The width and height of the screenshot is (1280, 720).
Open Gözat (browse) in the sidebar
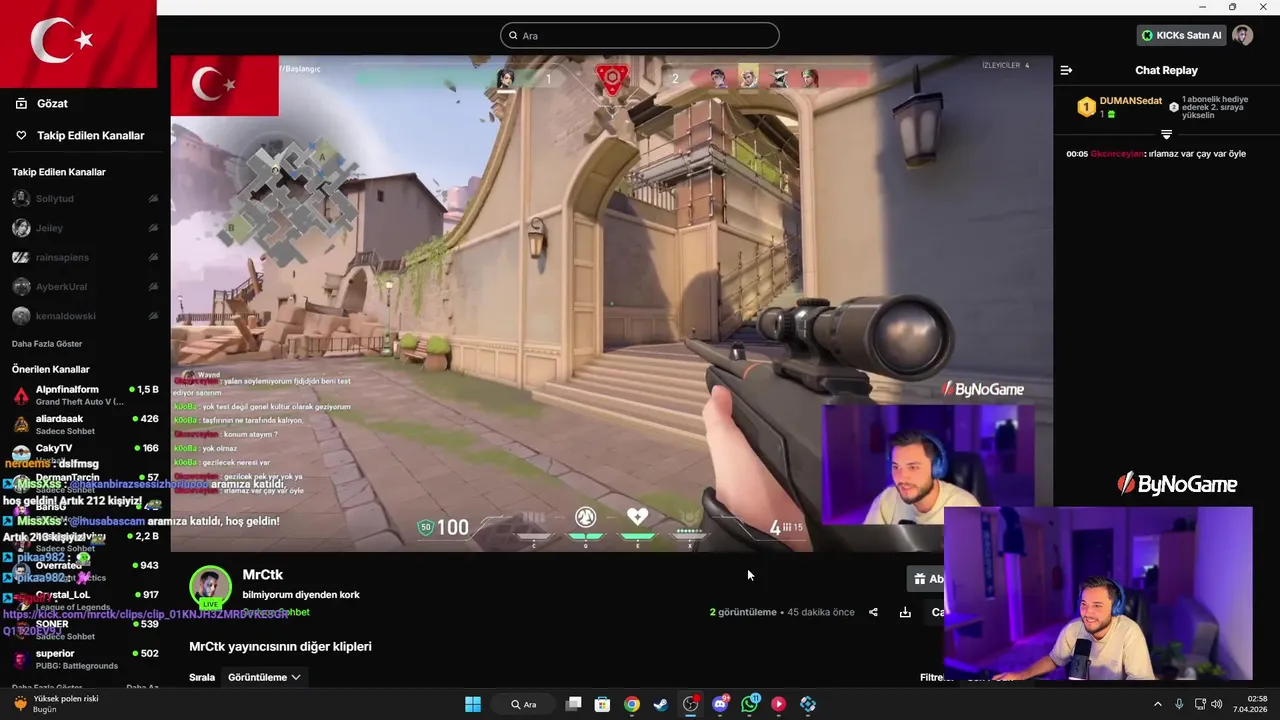click(x=52, y=104)
